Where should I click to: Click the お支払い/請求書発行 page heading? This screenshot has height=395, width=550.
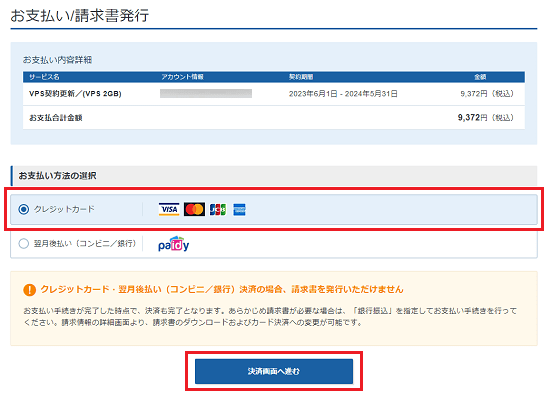pos(80,15)
